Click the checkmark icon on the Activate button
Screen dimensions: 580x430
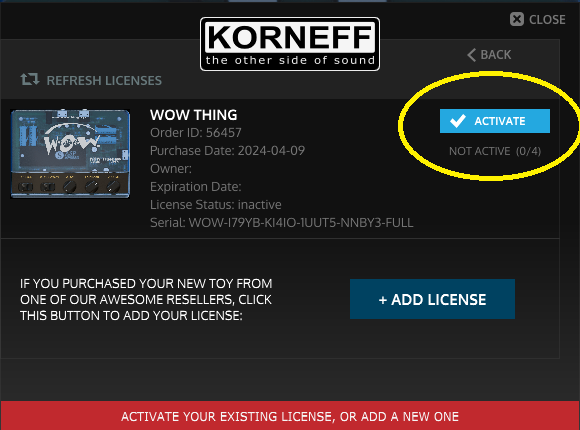458,121
